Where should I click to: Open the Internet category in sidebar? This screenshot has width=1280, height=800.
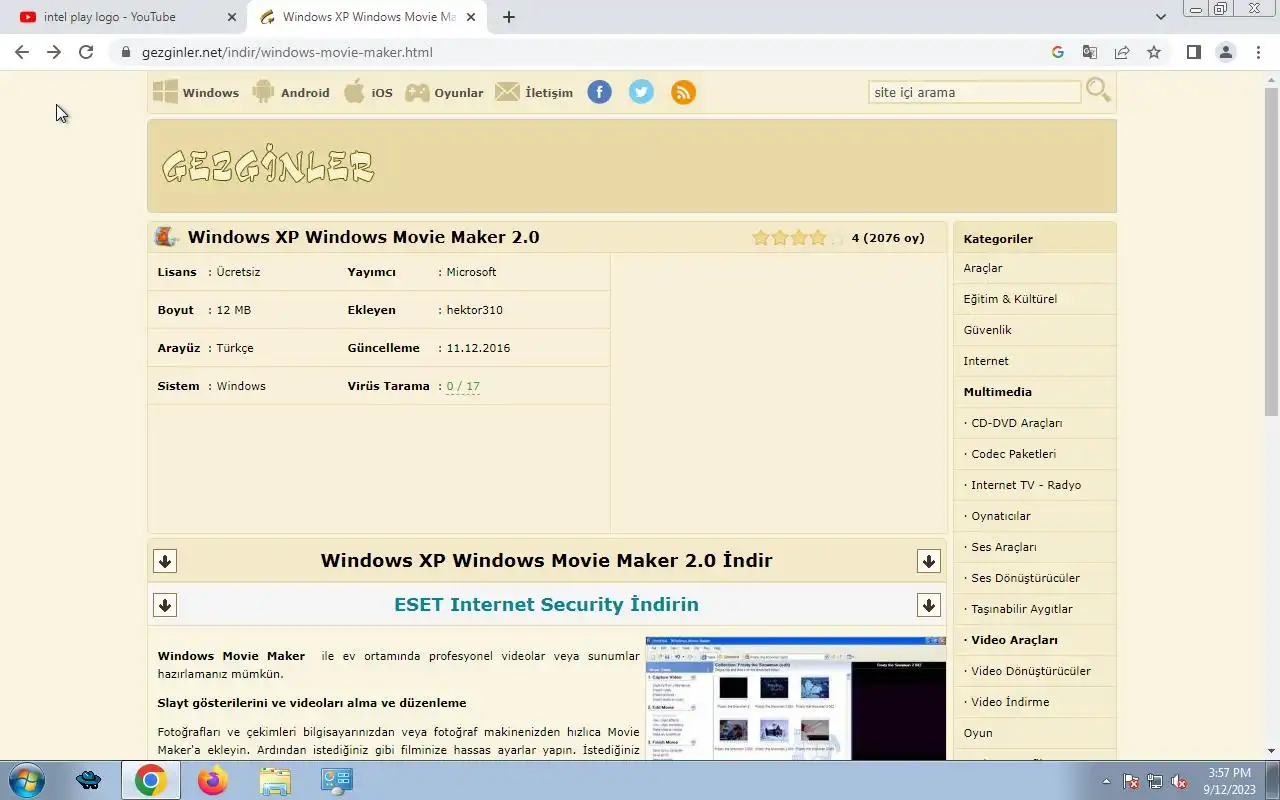click(986, 361)
